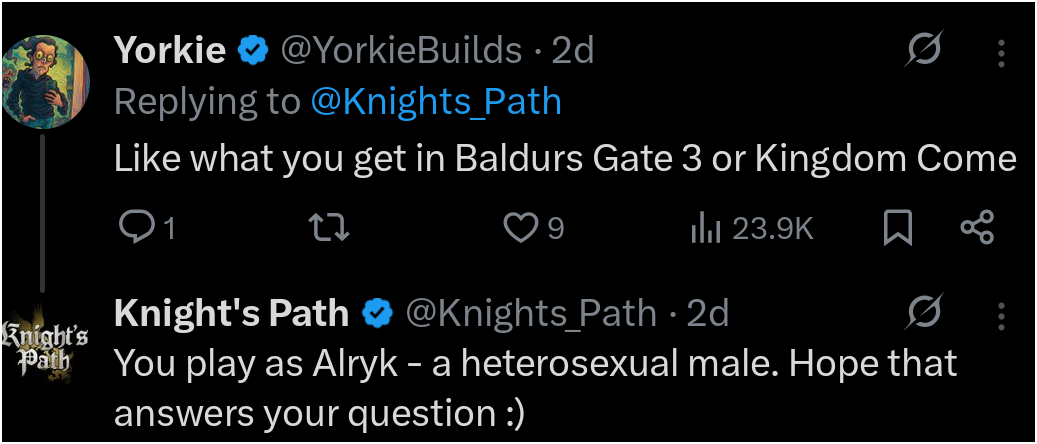Open more options on Yorkie's tweet

point(1002,52)
